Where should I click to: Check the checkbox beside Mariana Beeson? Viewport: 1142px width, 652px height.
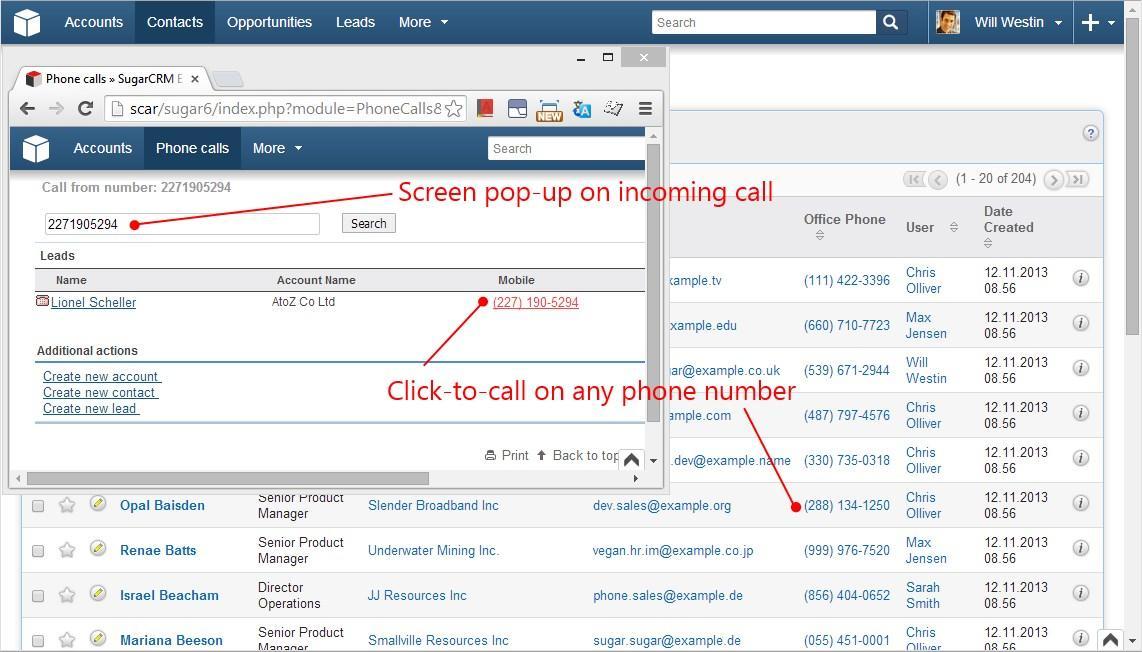38,640
